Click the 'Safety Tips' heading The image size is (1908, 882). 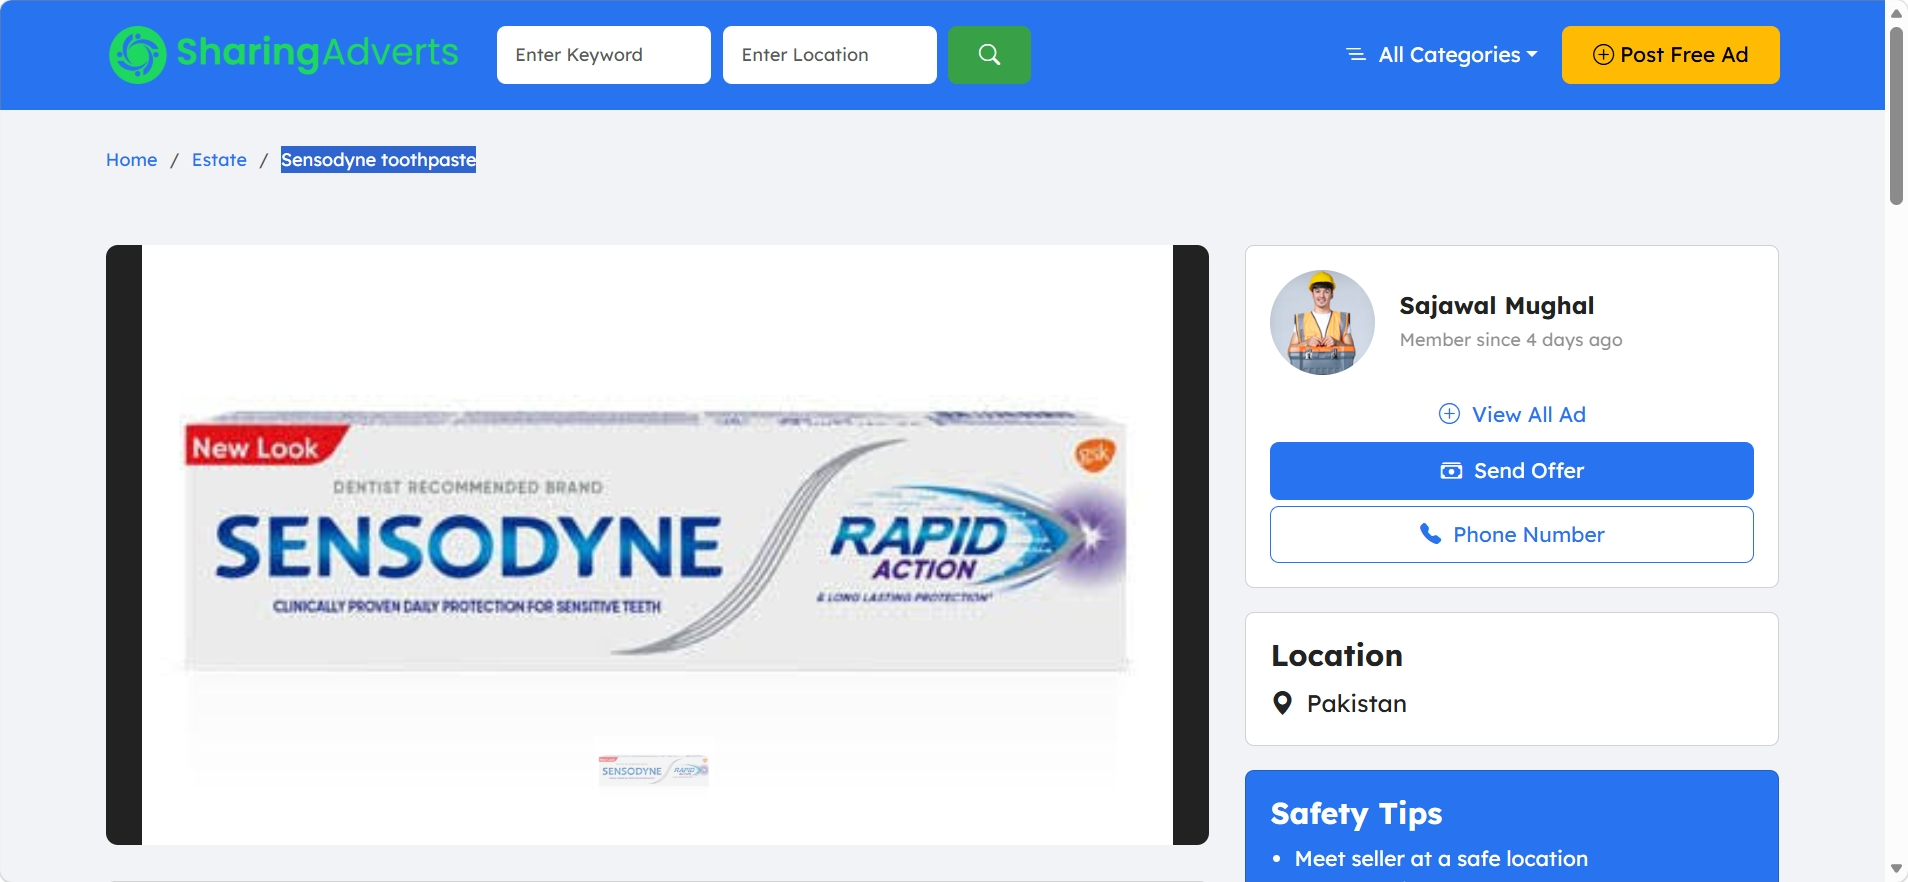pyautogui.click(x=1356, y=814)
